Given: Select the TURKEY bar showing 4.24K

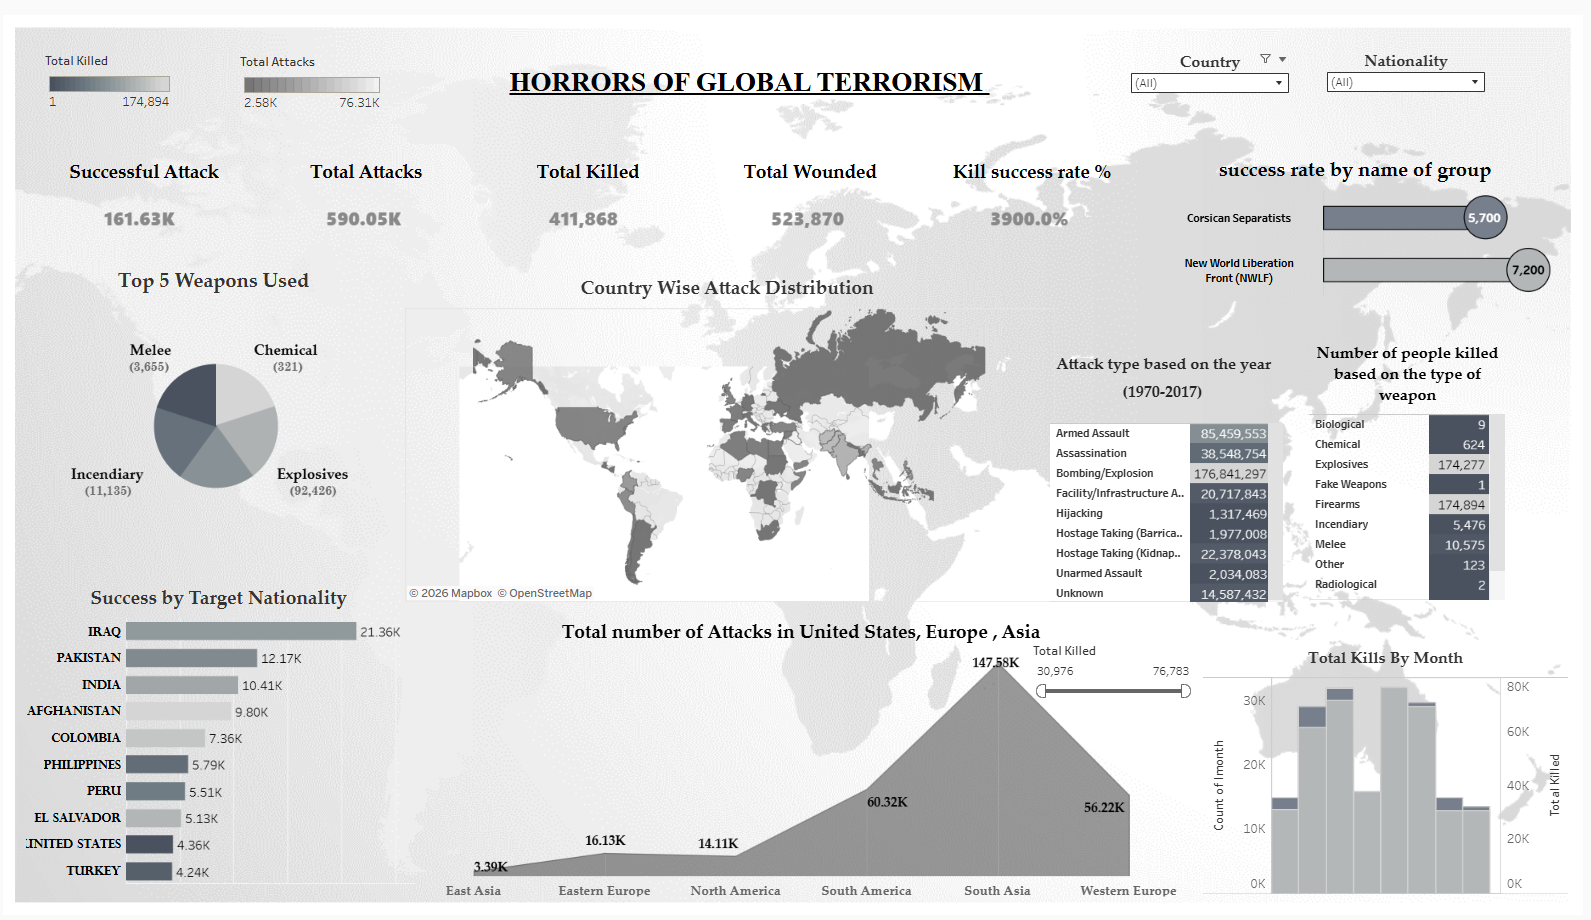Looking at the screenshot, I should [149, 871].
